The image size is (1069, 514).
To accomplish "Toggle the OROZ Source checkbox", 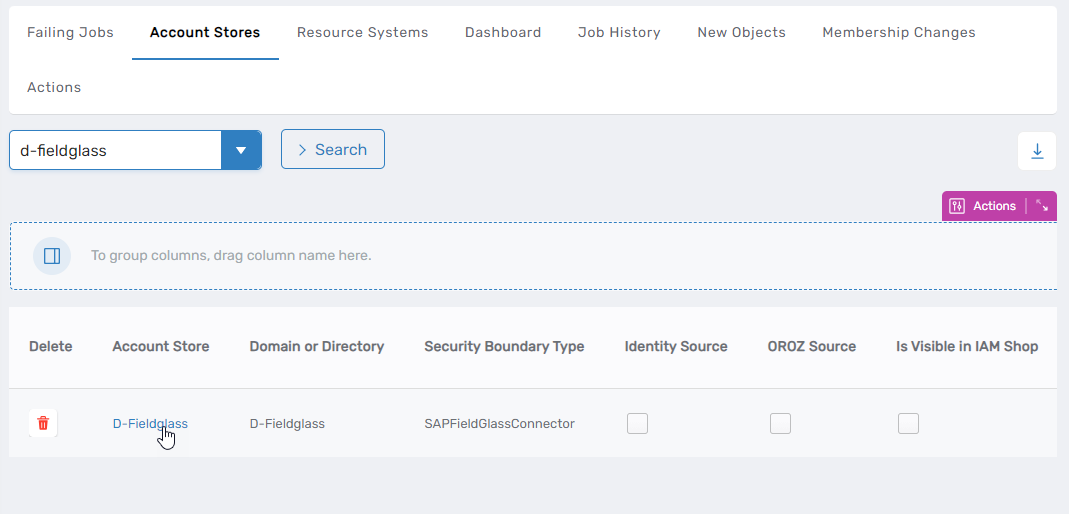I will [780, 424].
